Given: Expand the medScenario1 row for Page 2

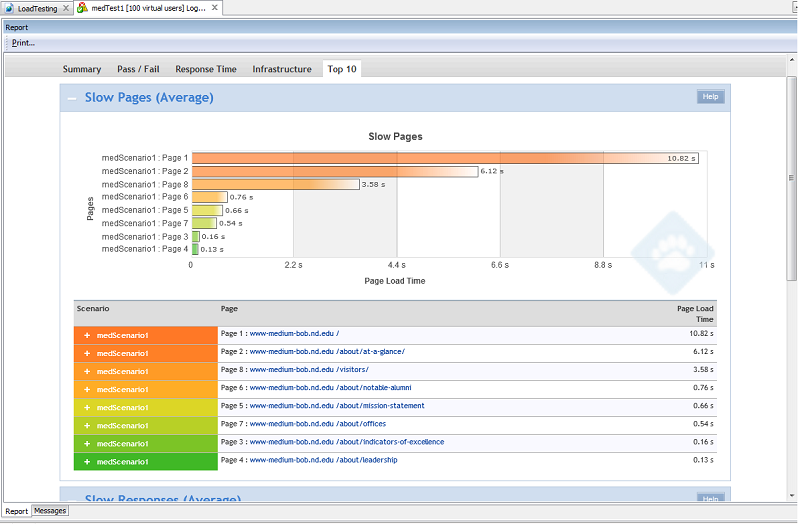Looking at the screenshot, I should tap(87, 353).
